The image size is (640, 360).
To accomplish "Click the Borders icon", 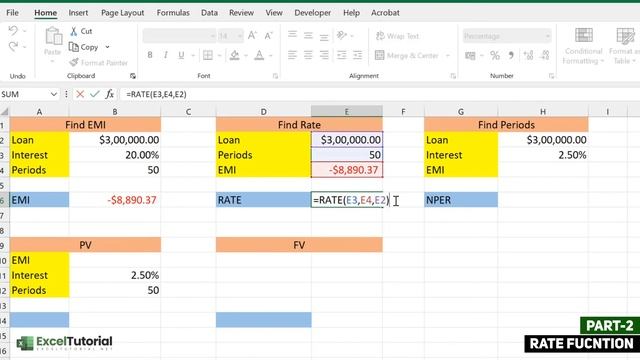I will [x=208, y=55].
